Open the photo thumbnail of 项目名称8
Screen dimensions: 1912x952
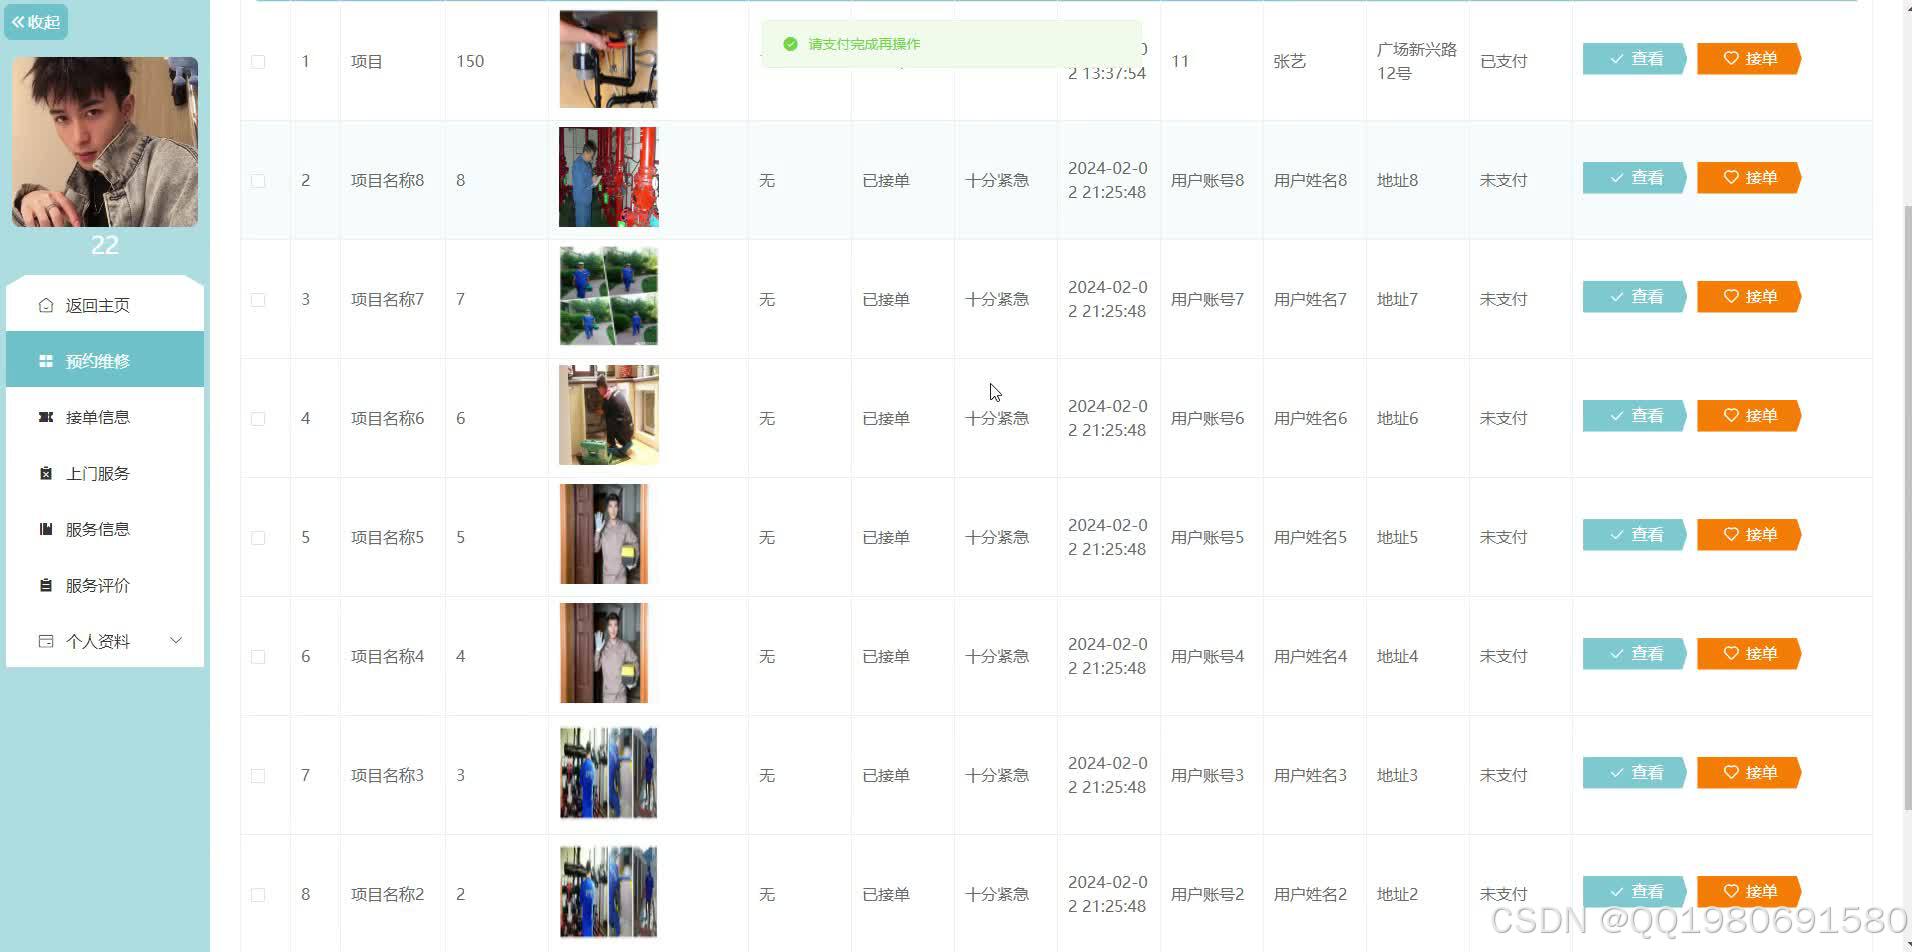point(608,177)
